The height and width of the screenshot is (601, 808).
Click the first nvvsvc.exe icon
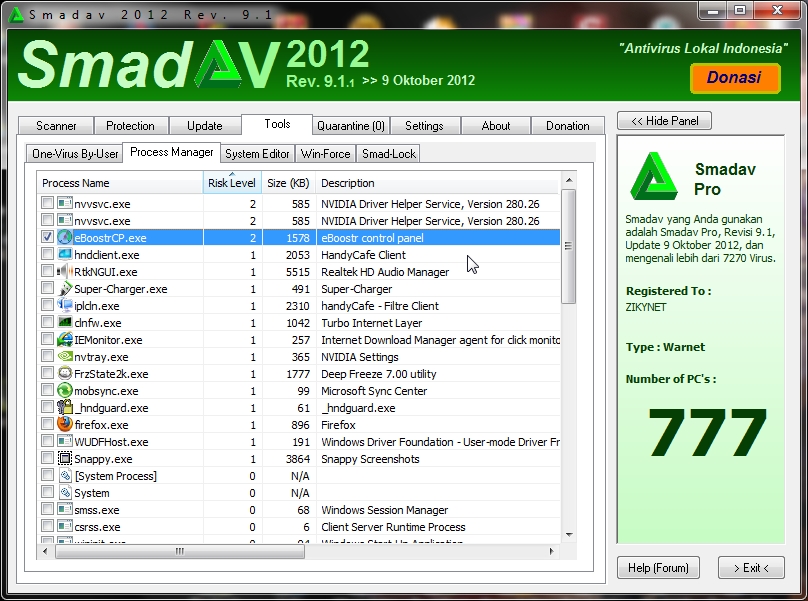tap(64, 203)
